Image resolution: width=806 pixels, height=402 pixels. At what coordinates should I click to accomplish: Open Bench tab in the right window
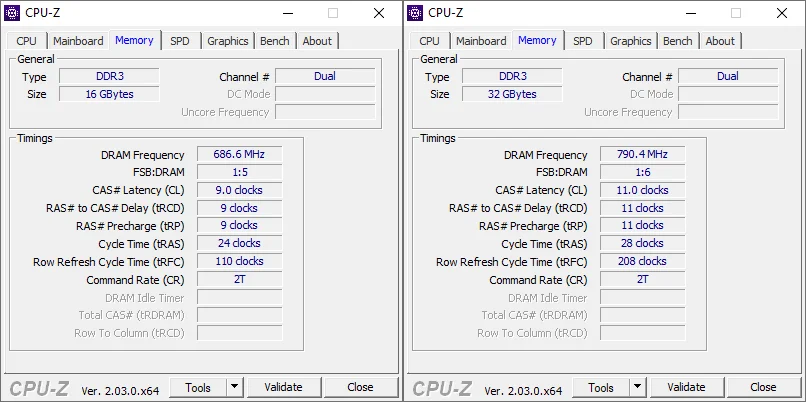pyautogui.click(x=677, y=41)
